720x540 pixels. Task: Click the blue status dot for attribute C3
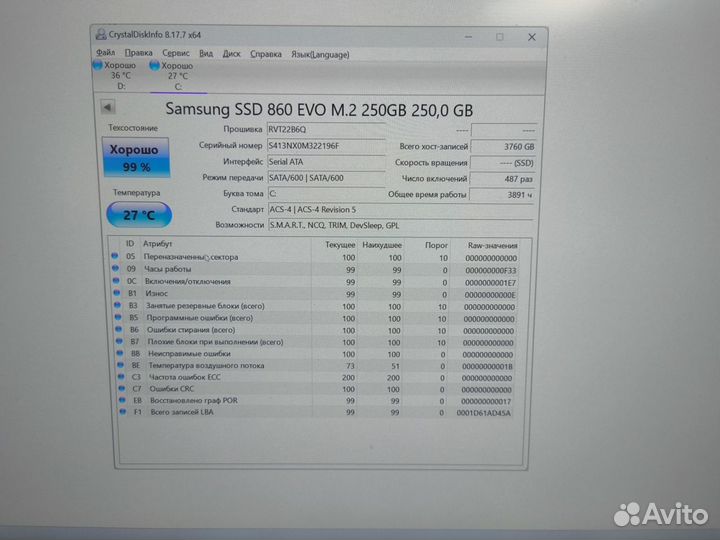tap(121, 377)
